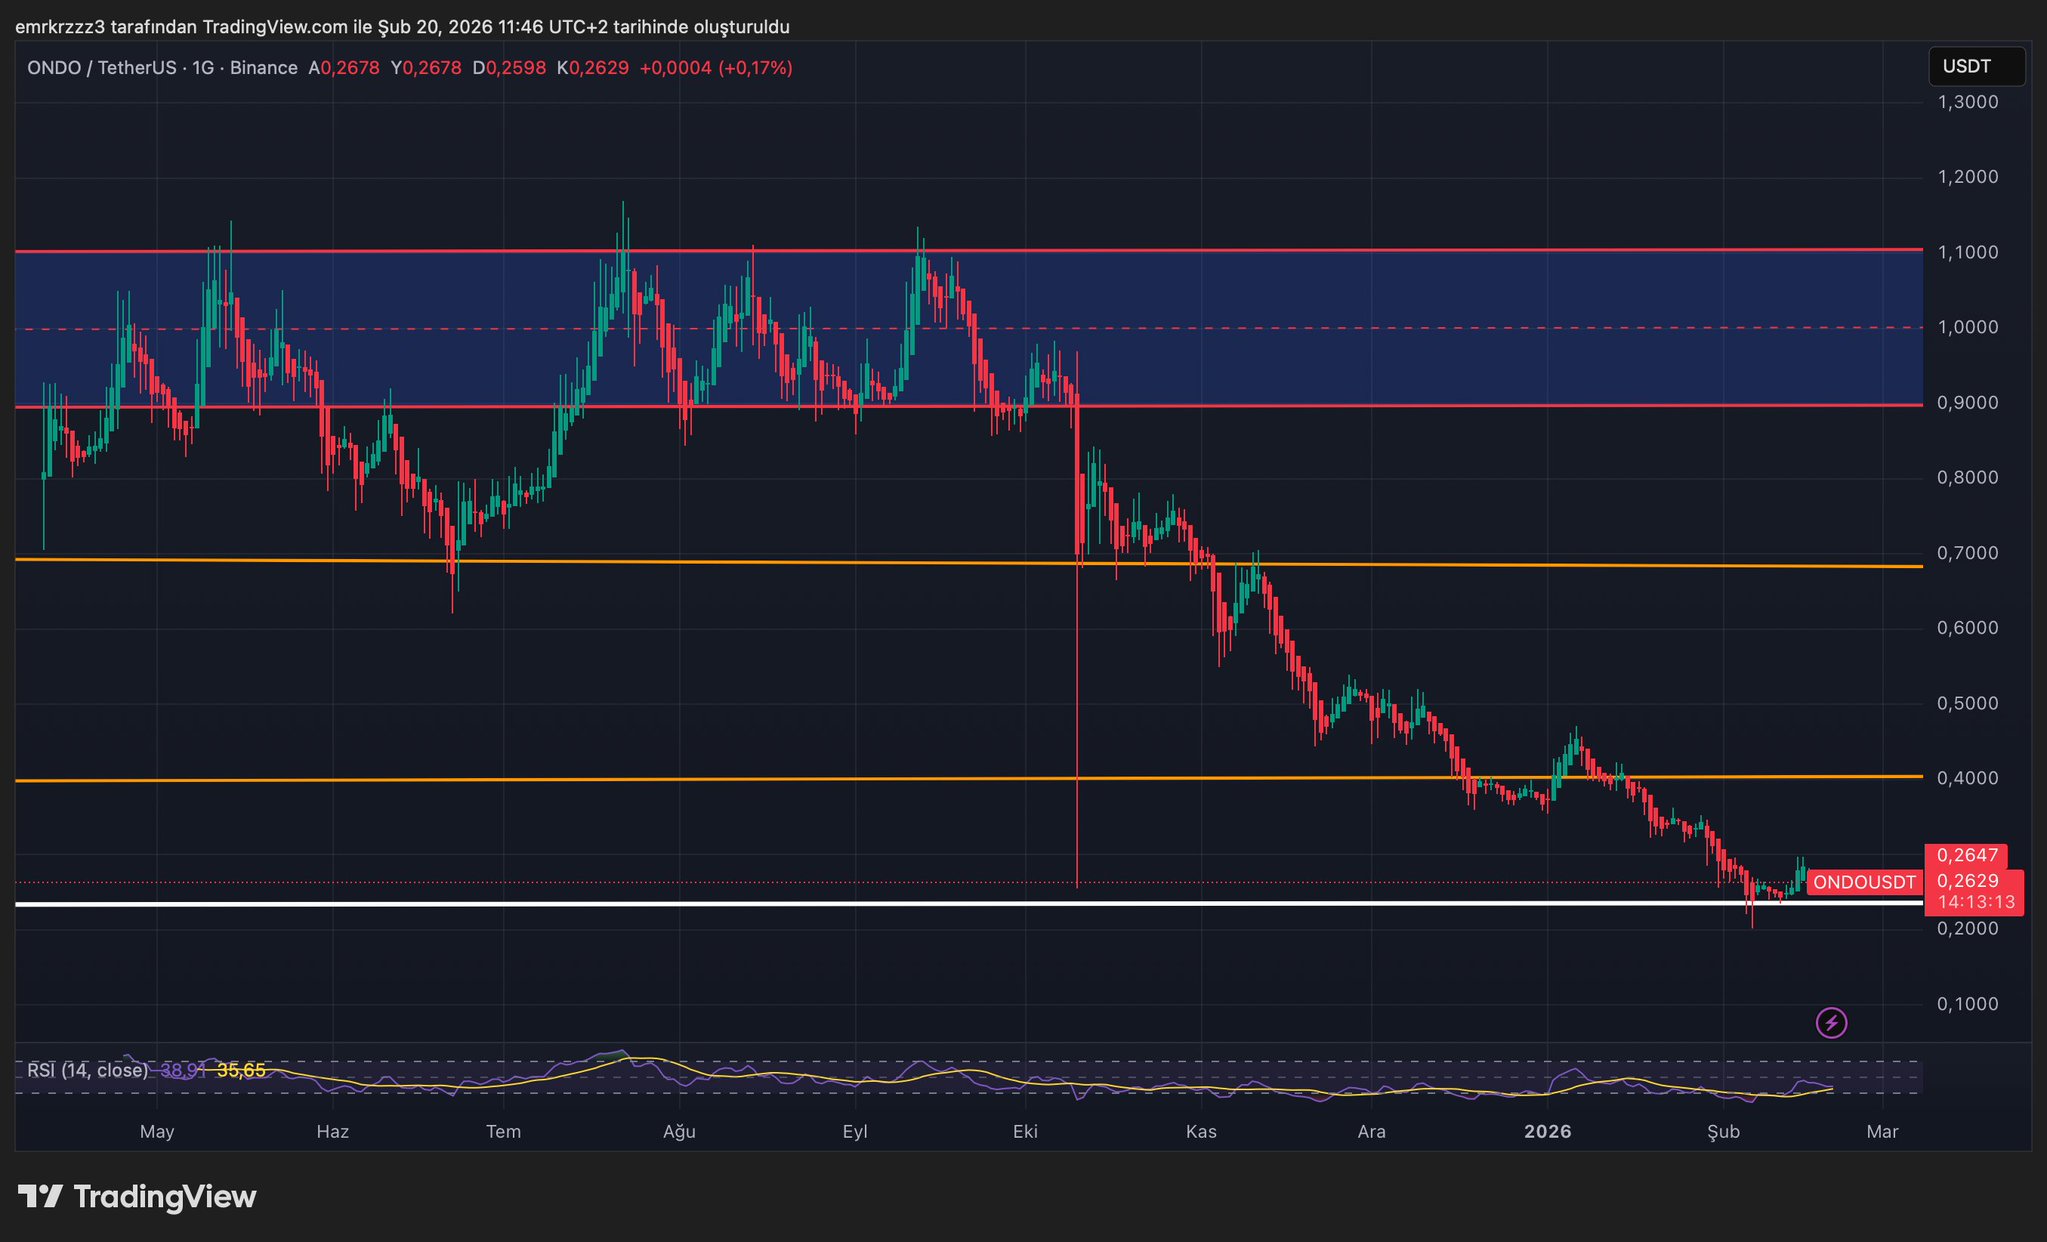Click the purple lightning bolt icon
The image size is (2047, 1242).
[x=1831, y=1023]
